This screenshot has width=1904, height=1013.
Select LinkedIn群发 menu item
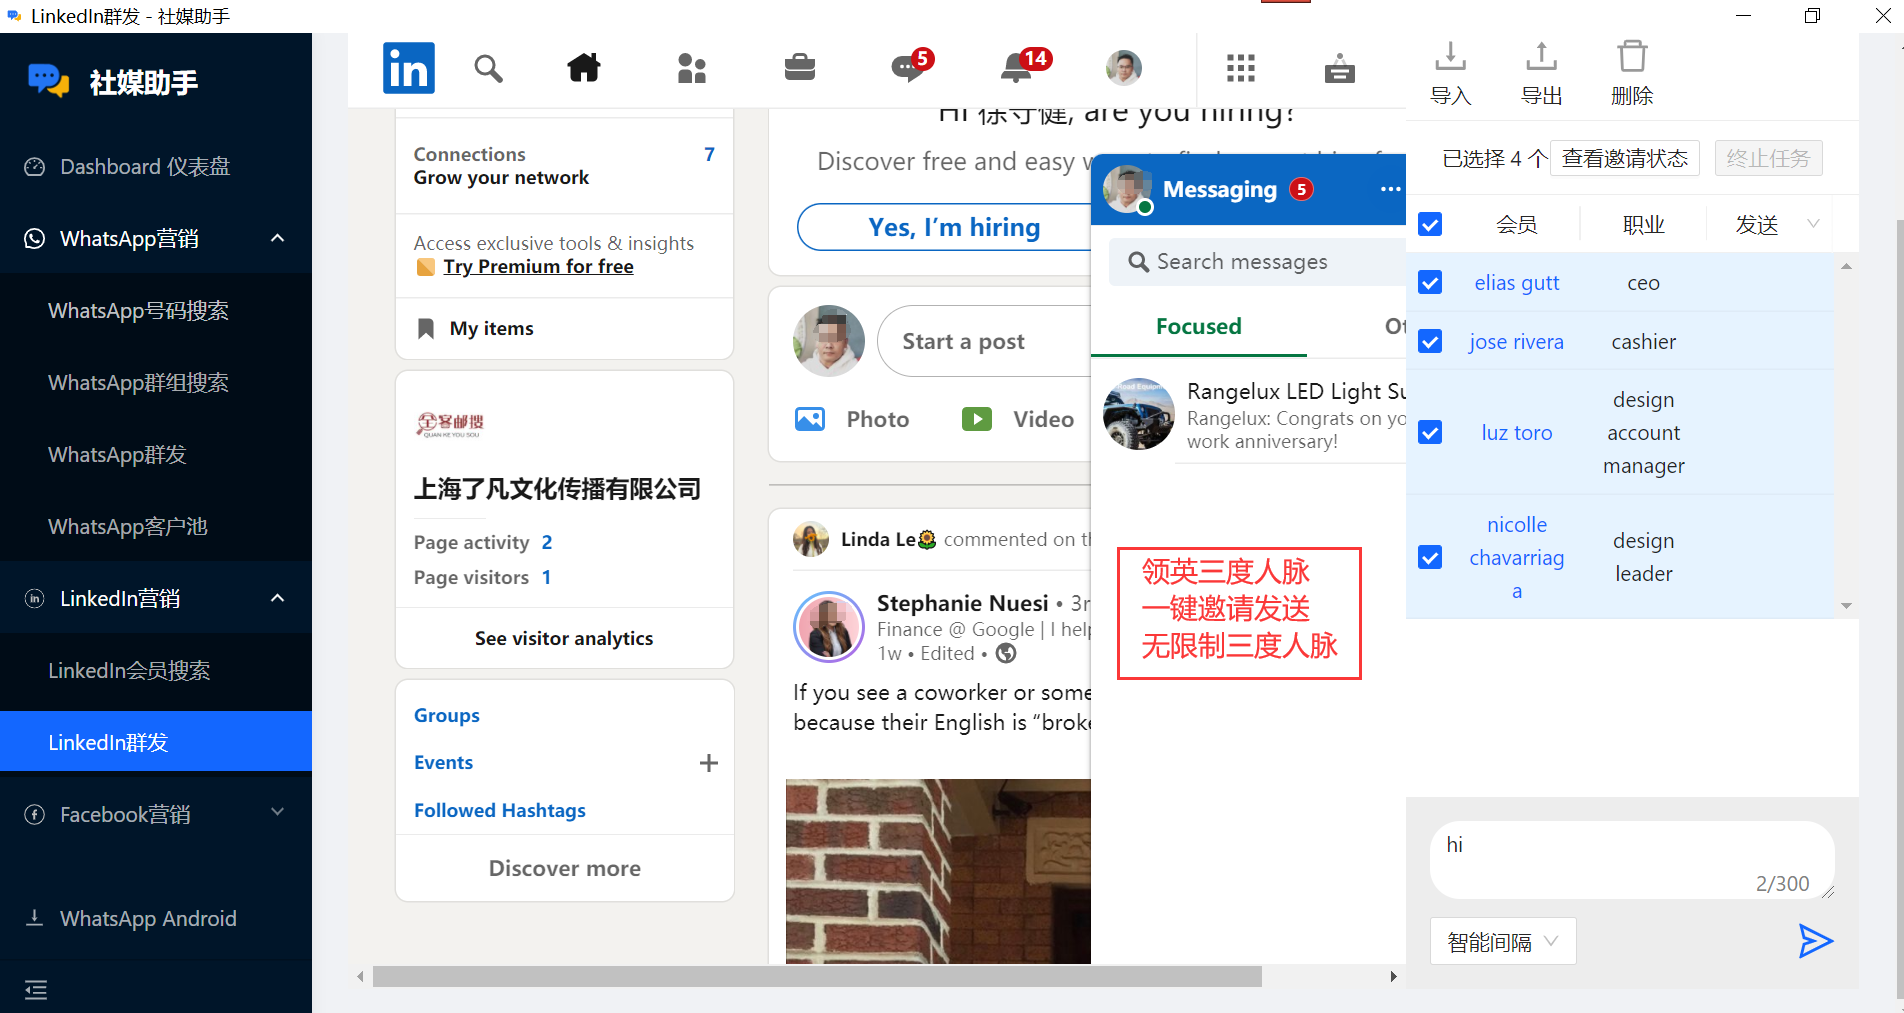156,742
